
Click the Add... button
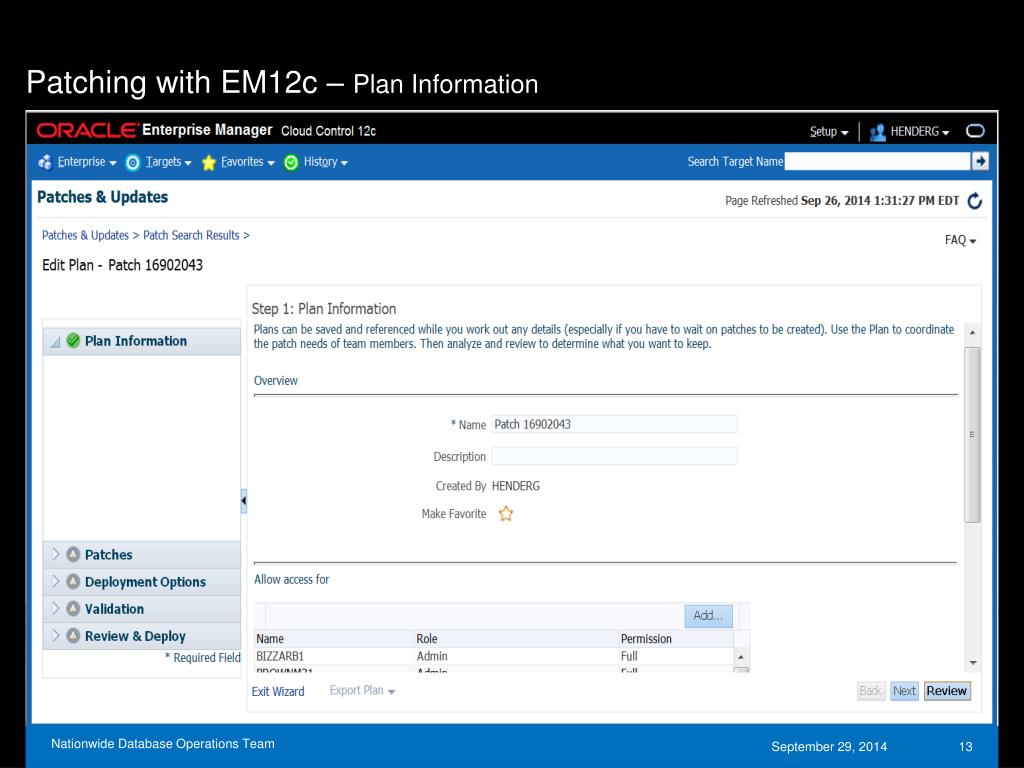[x=709, y=616]
